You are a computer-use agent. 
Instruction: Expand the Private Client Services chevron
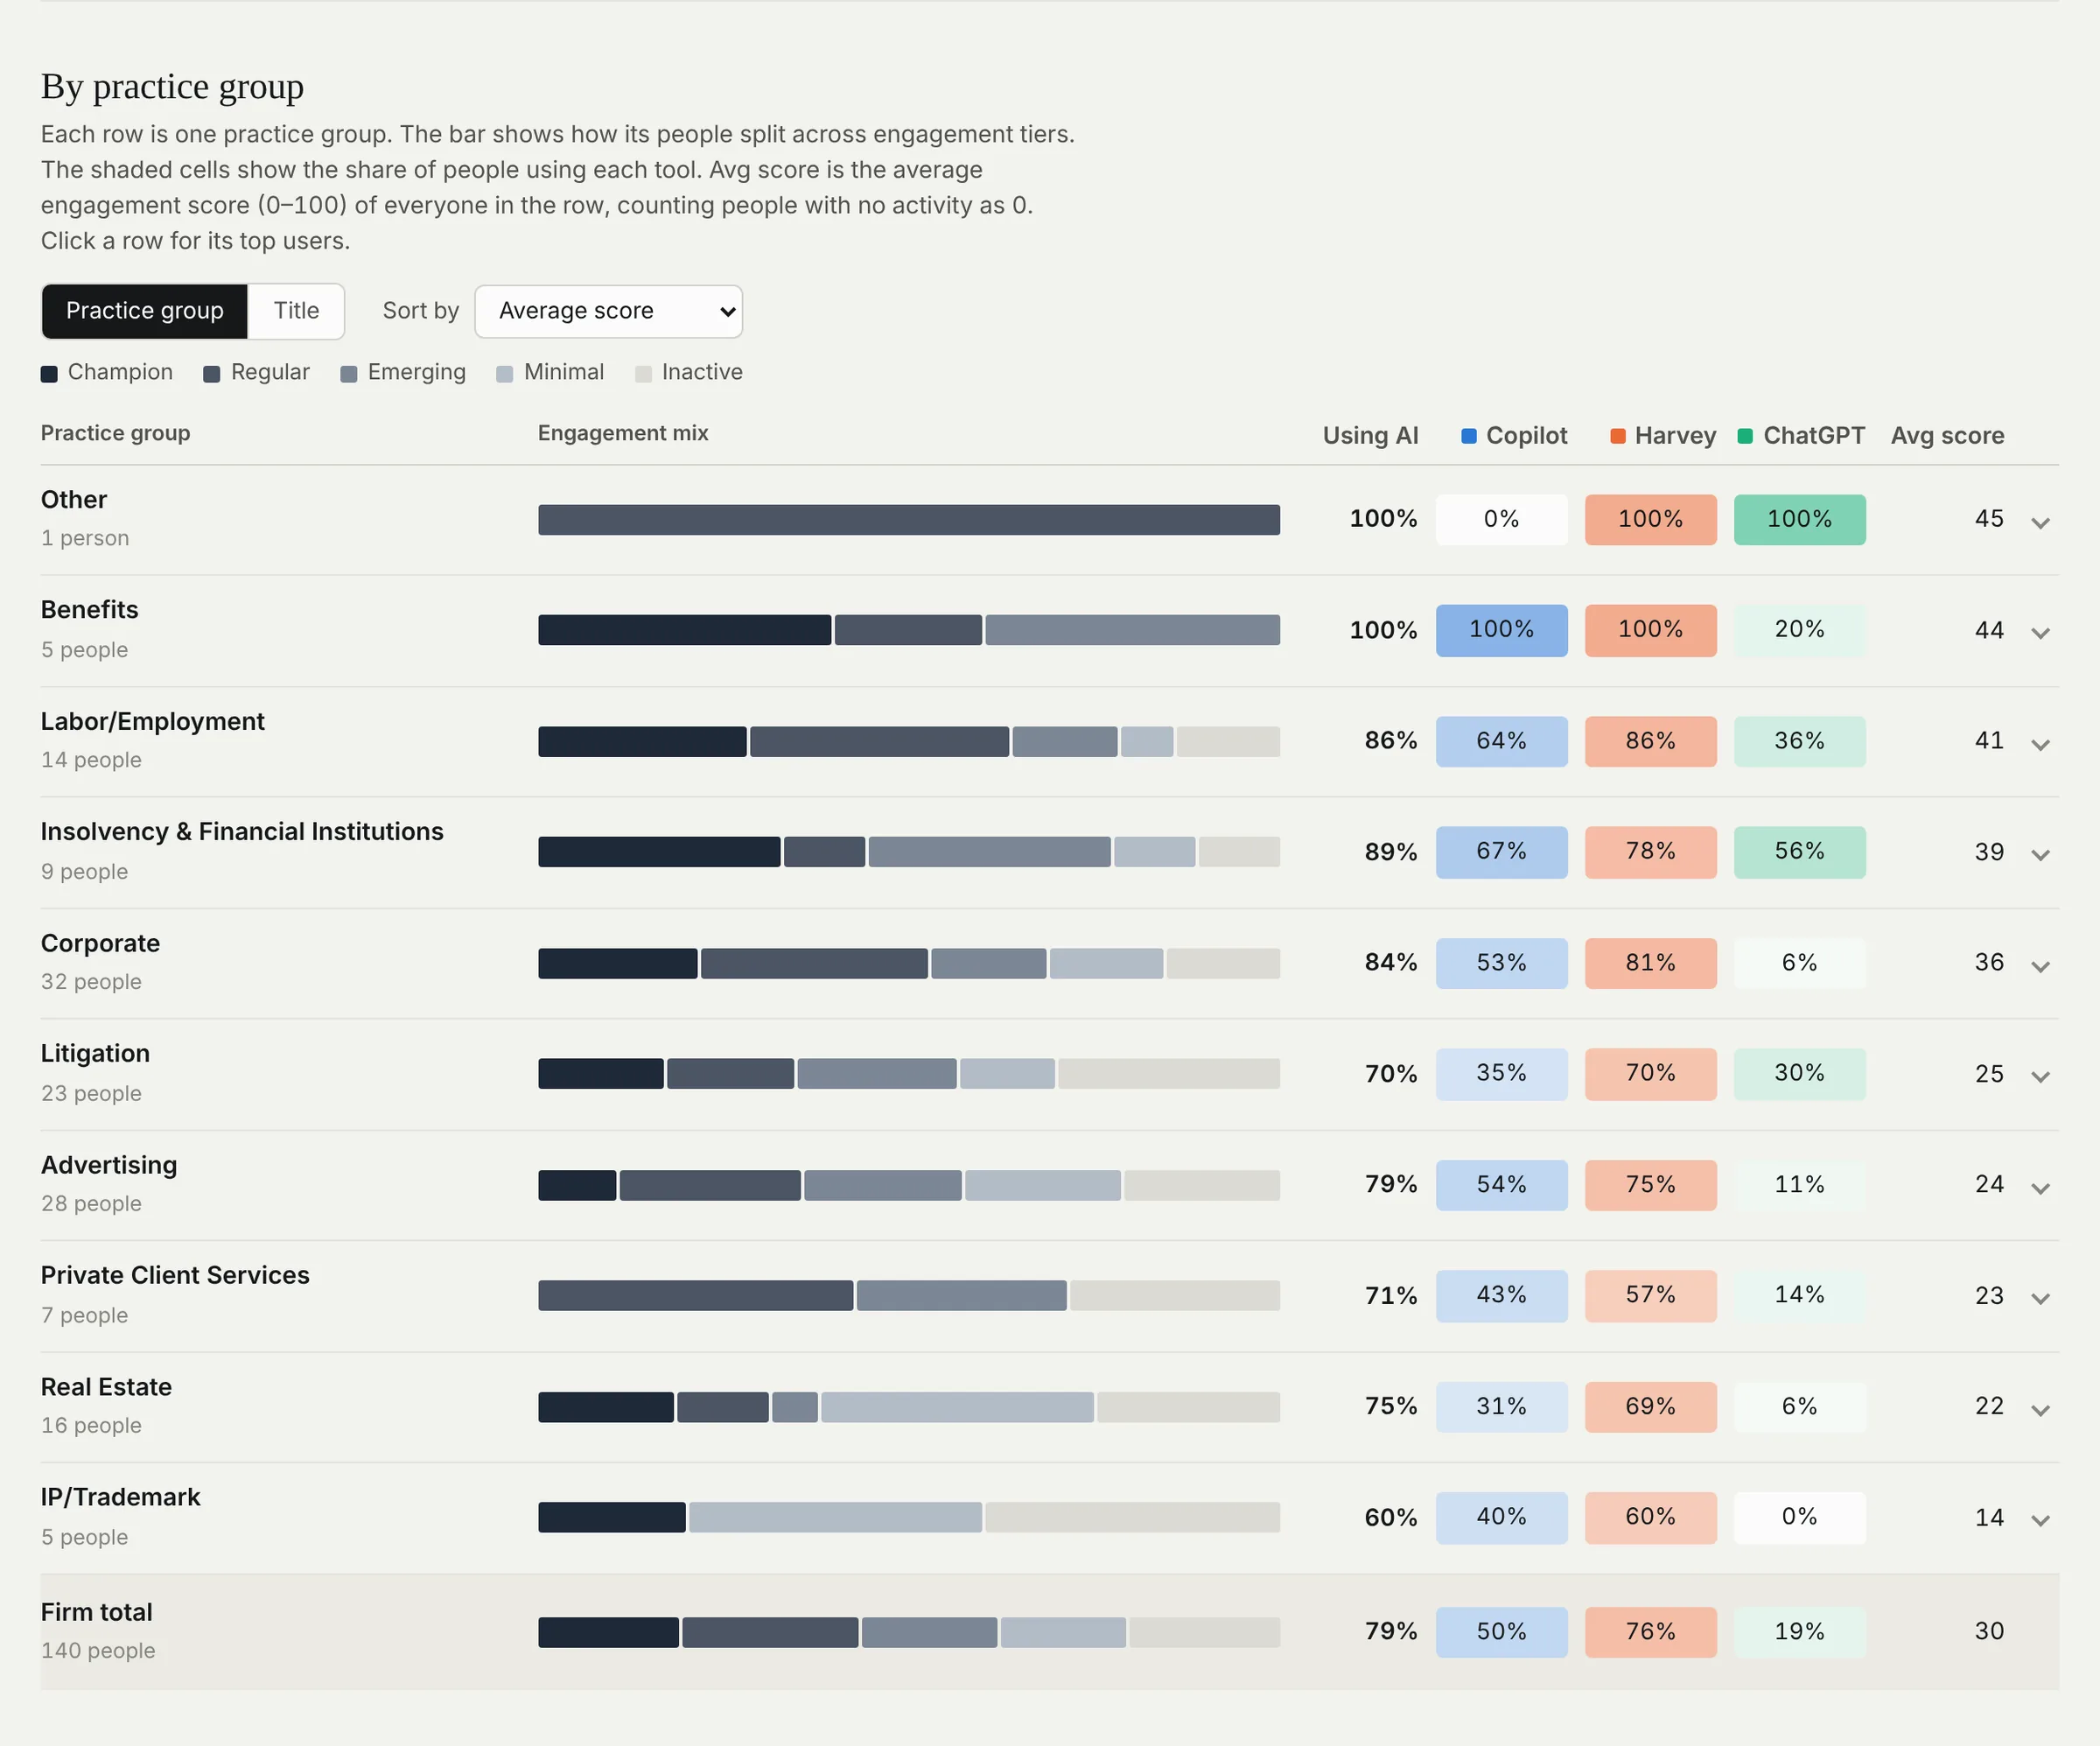click(2040, 1298)
